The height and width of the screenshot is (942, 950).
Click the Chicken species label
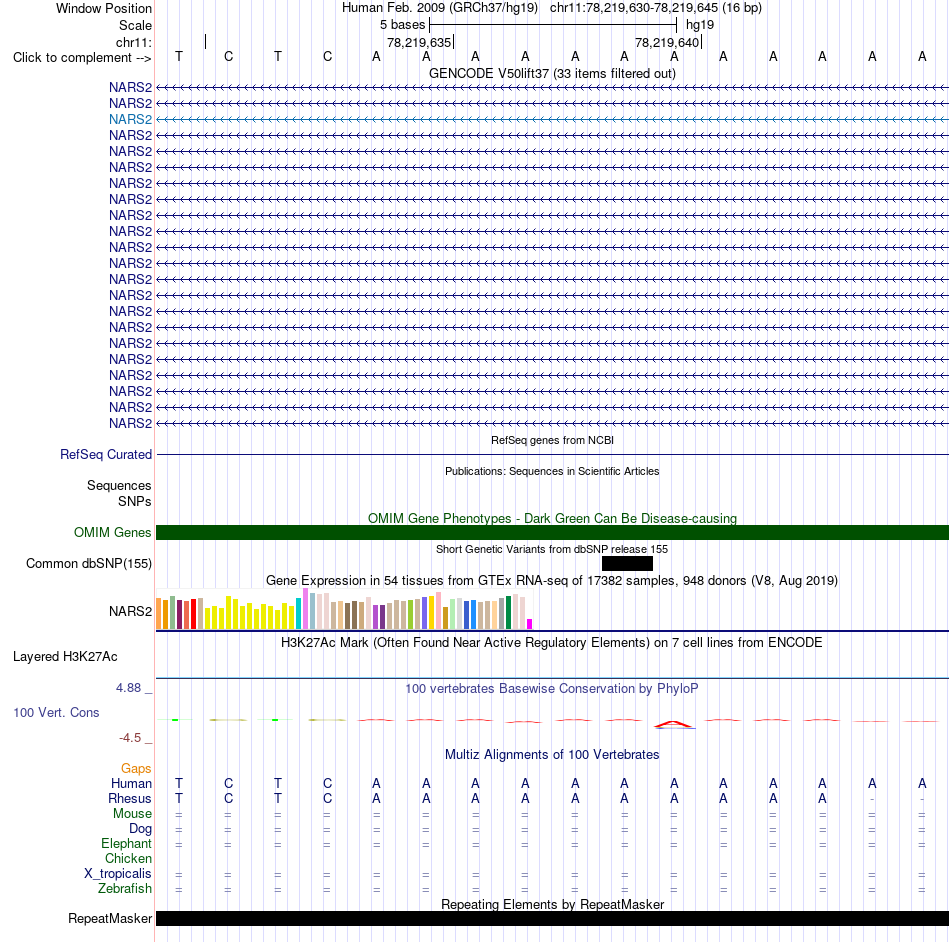click(128, 858)
